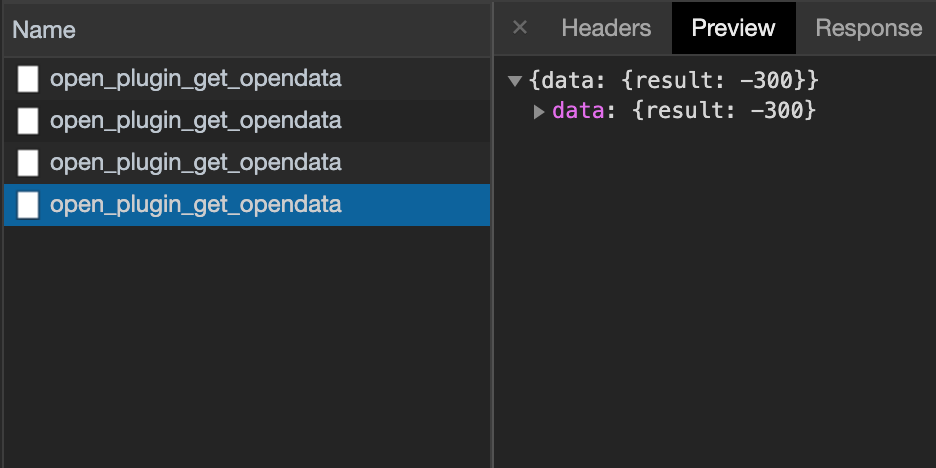Click the {result: -300} value beside data key
The image size is (936, 468).
725,111
